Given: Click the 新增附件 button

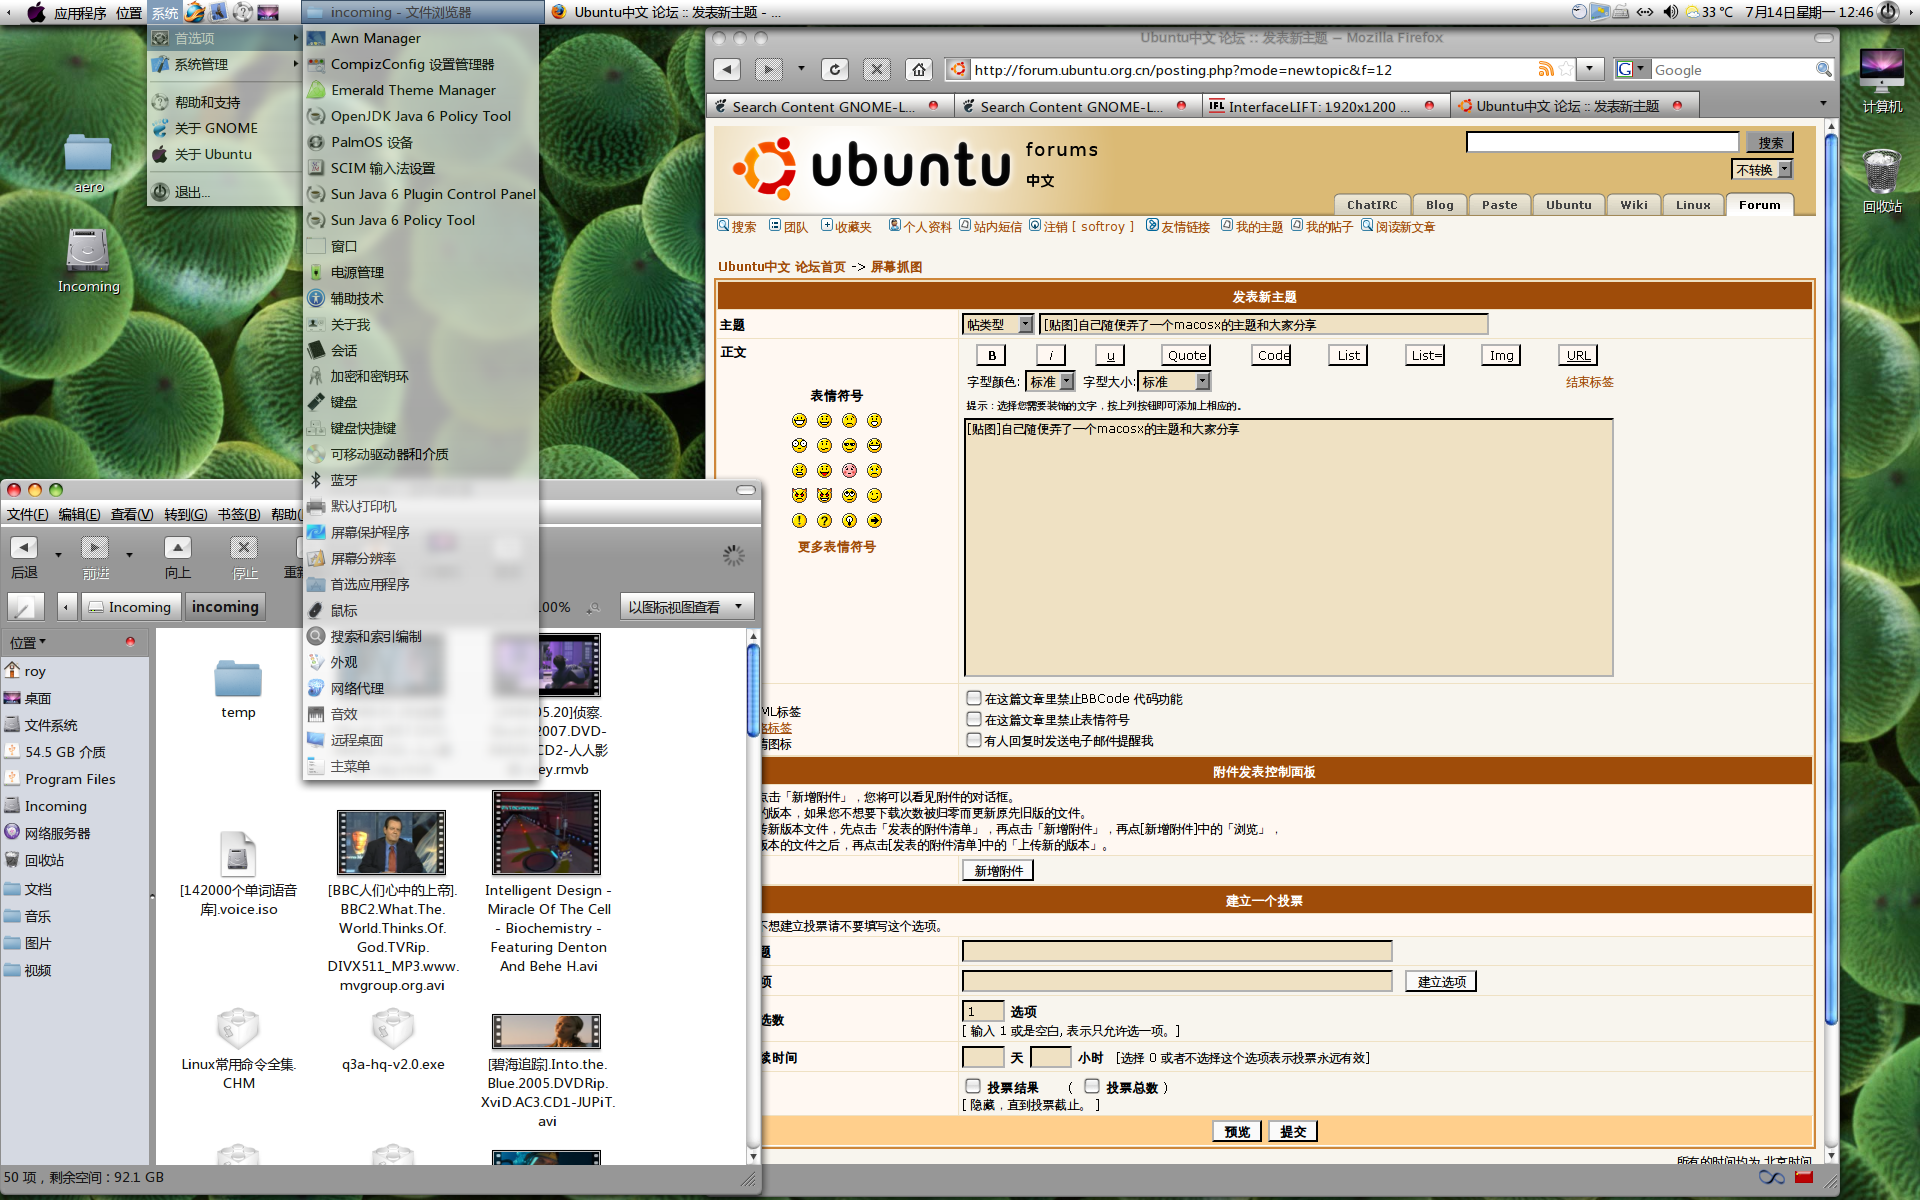Looking at the screenshot, I should point(998,870).
